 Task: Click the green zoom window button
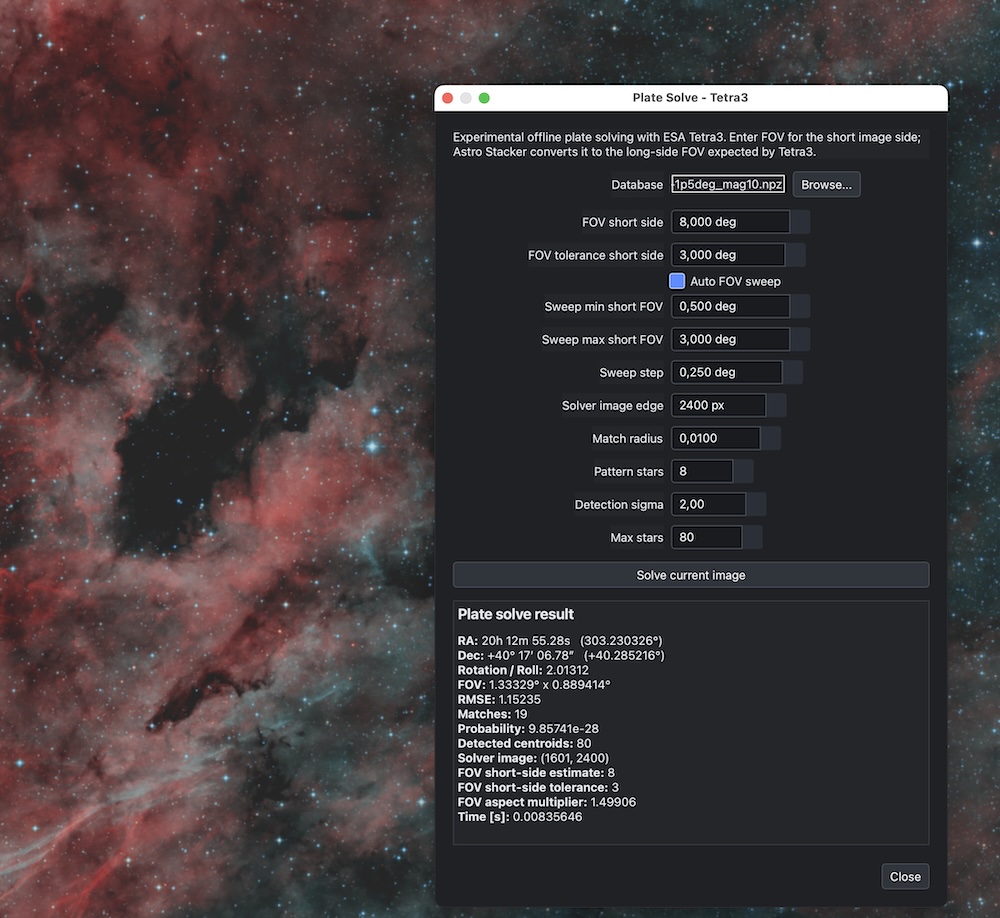tap(484, 98)
